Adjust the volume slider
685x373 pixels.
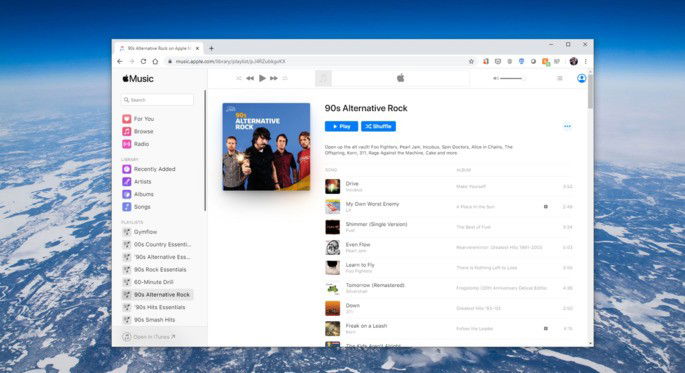tap(511, 78)
